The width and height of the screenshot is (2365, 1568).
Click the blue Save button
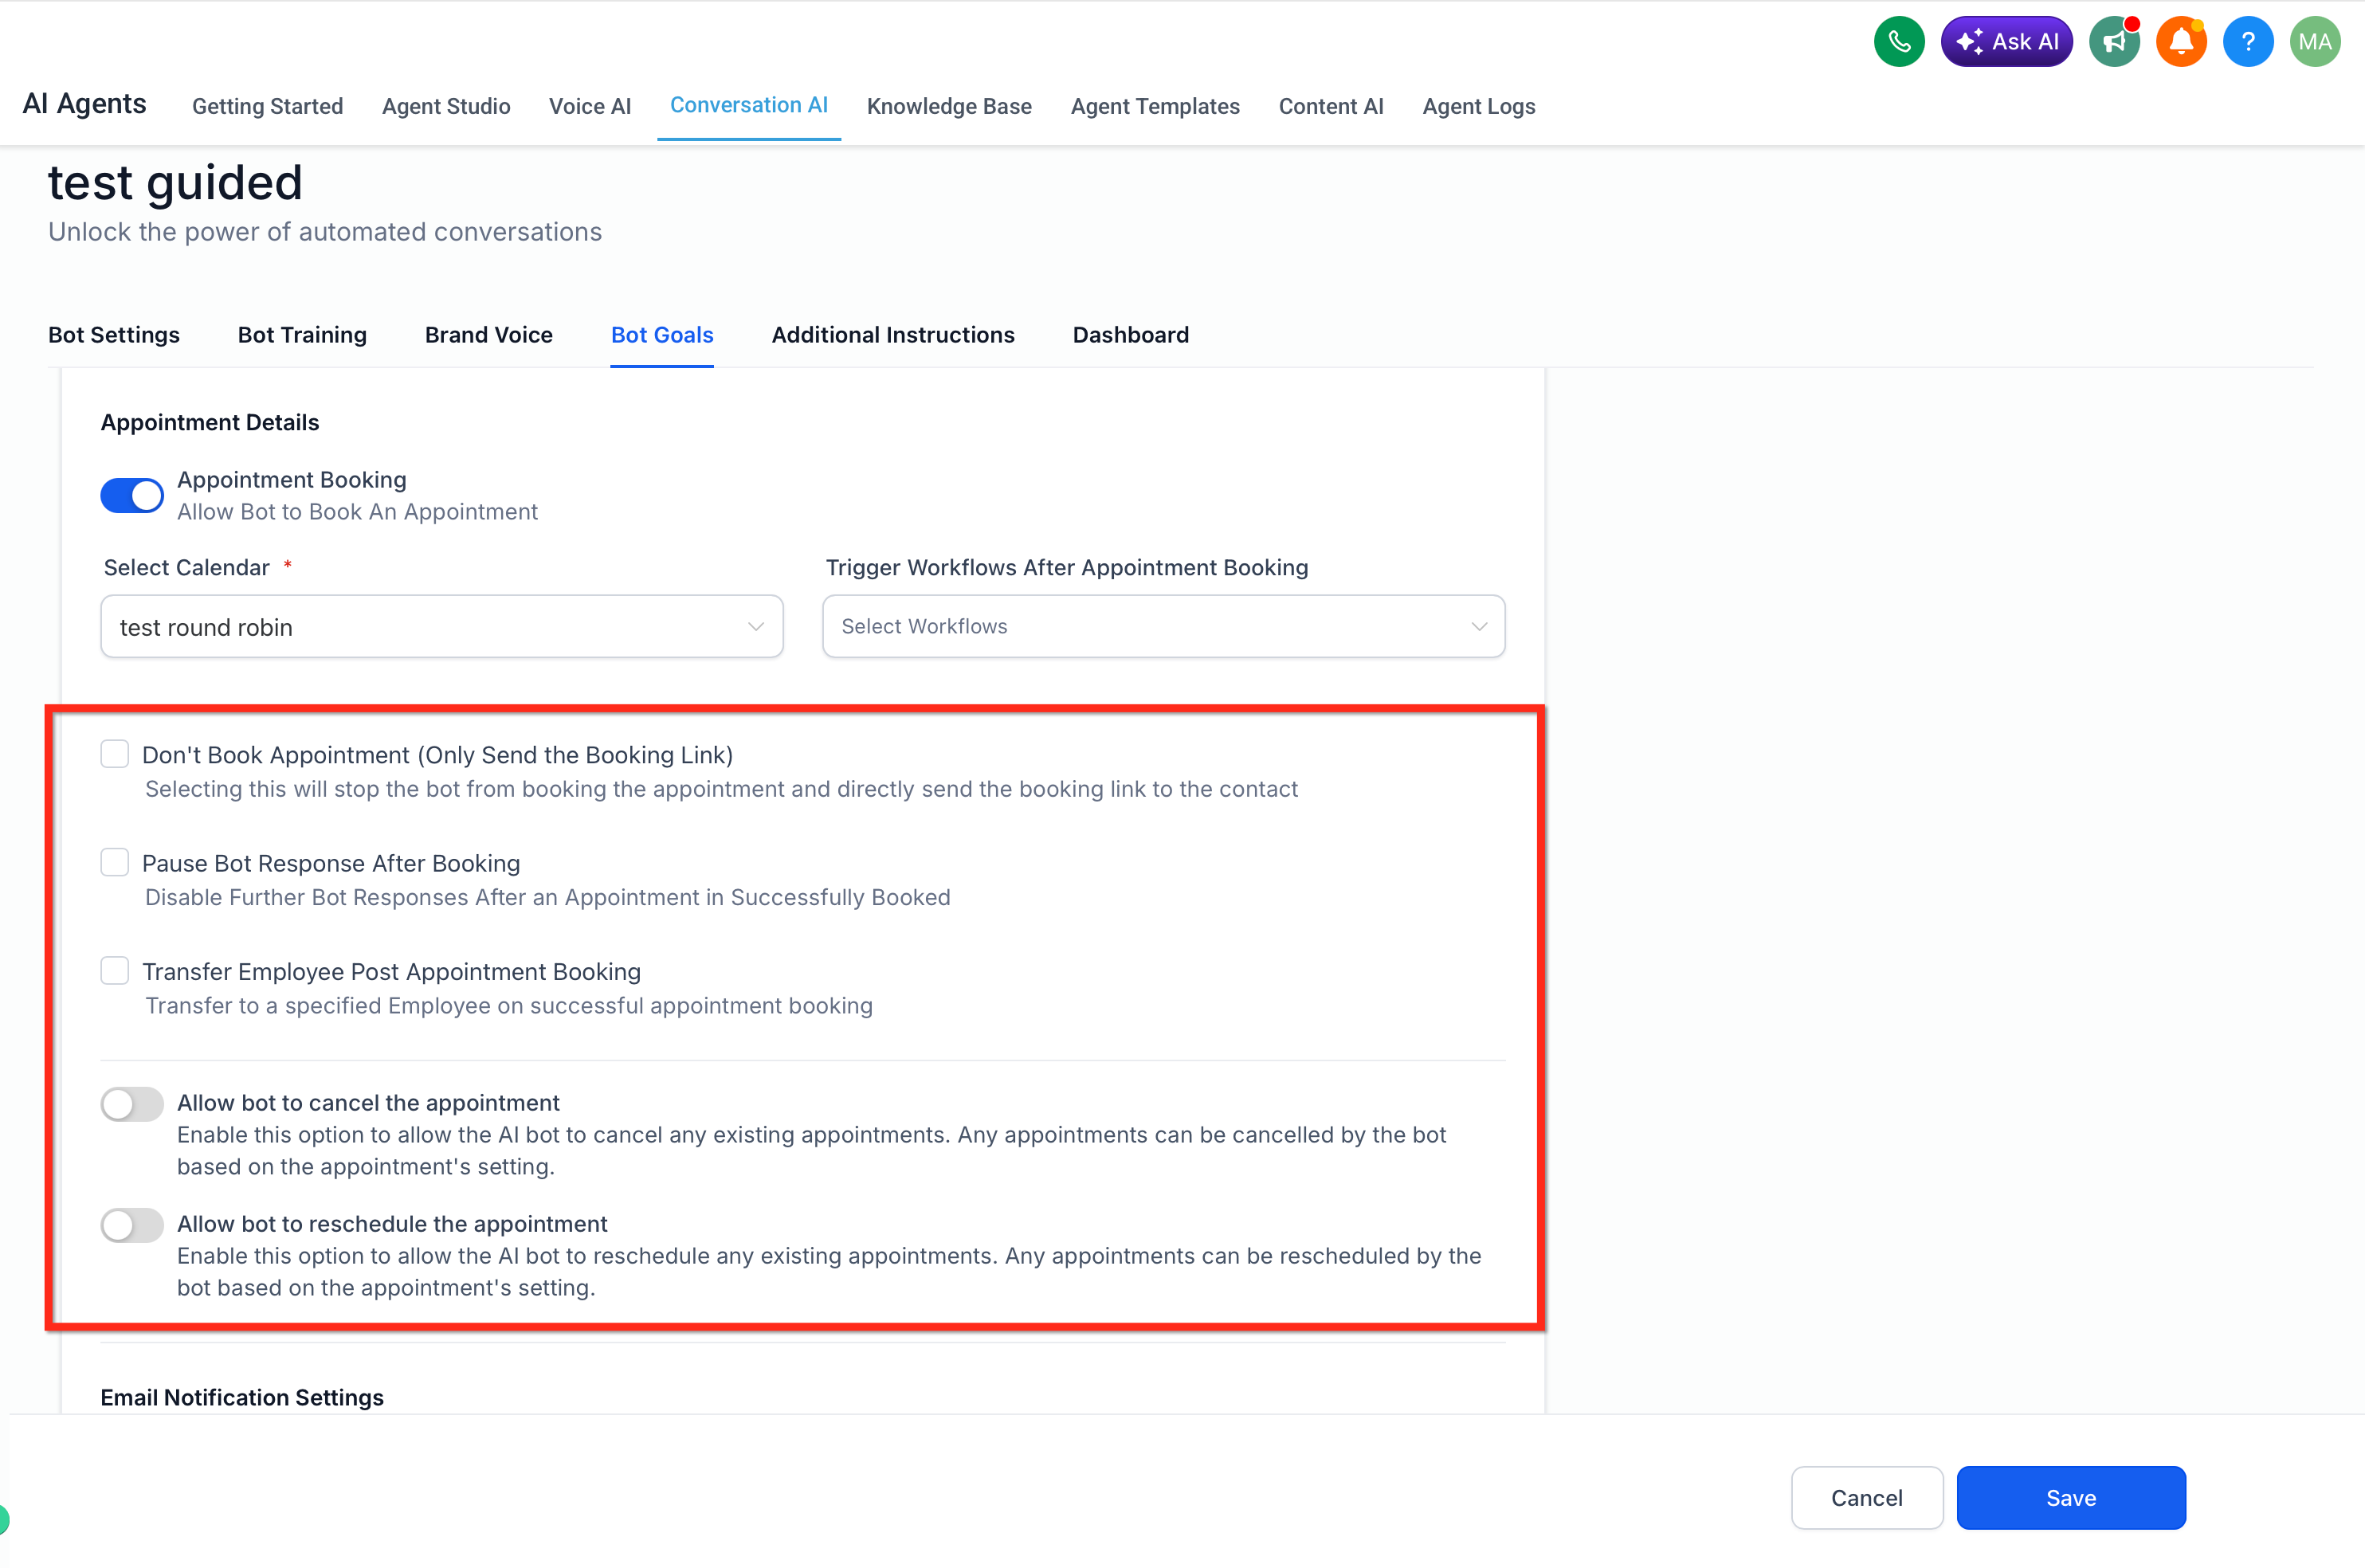pyautogui.click(x=2070, y=1498)
